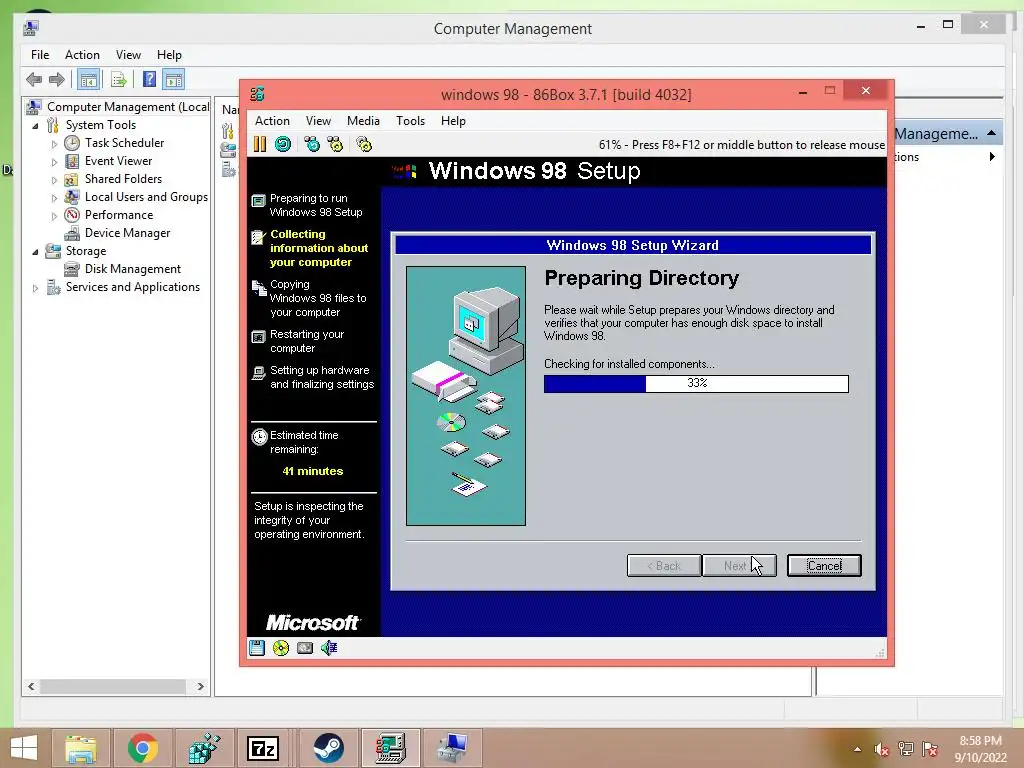Select Disk Management in the tree
The height and width of the screenshot is (768, 1024).
(133, 269)
